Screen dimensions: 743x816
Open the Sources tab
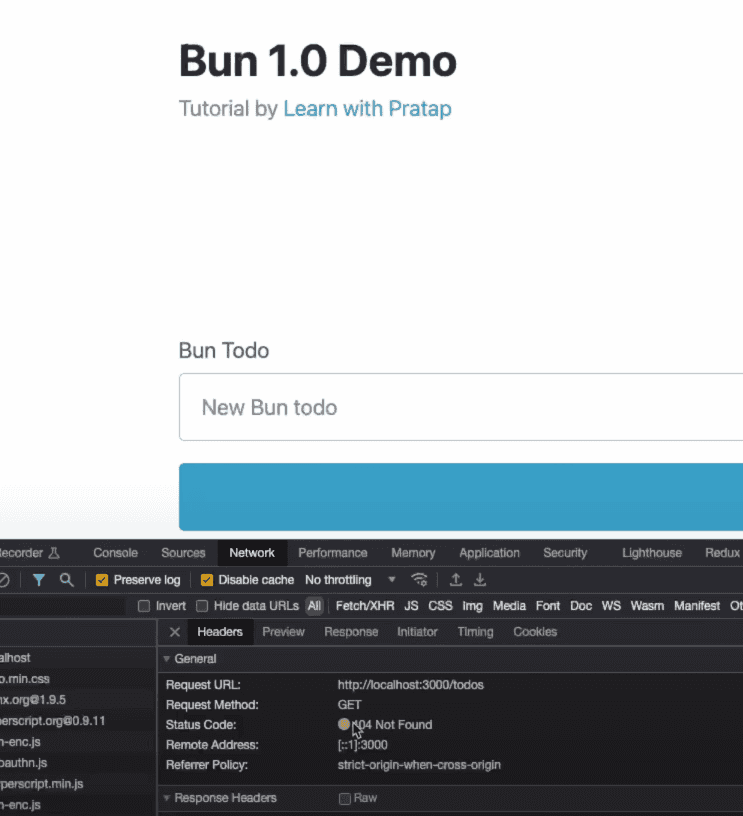(x=183, y=553)
